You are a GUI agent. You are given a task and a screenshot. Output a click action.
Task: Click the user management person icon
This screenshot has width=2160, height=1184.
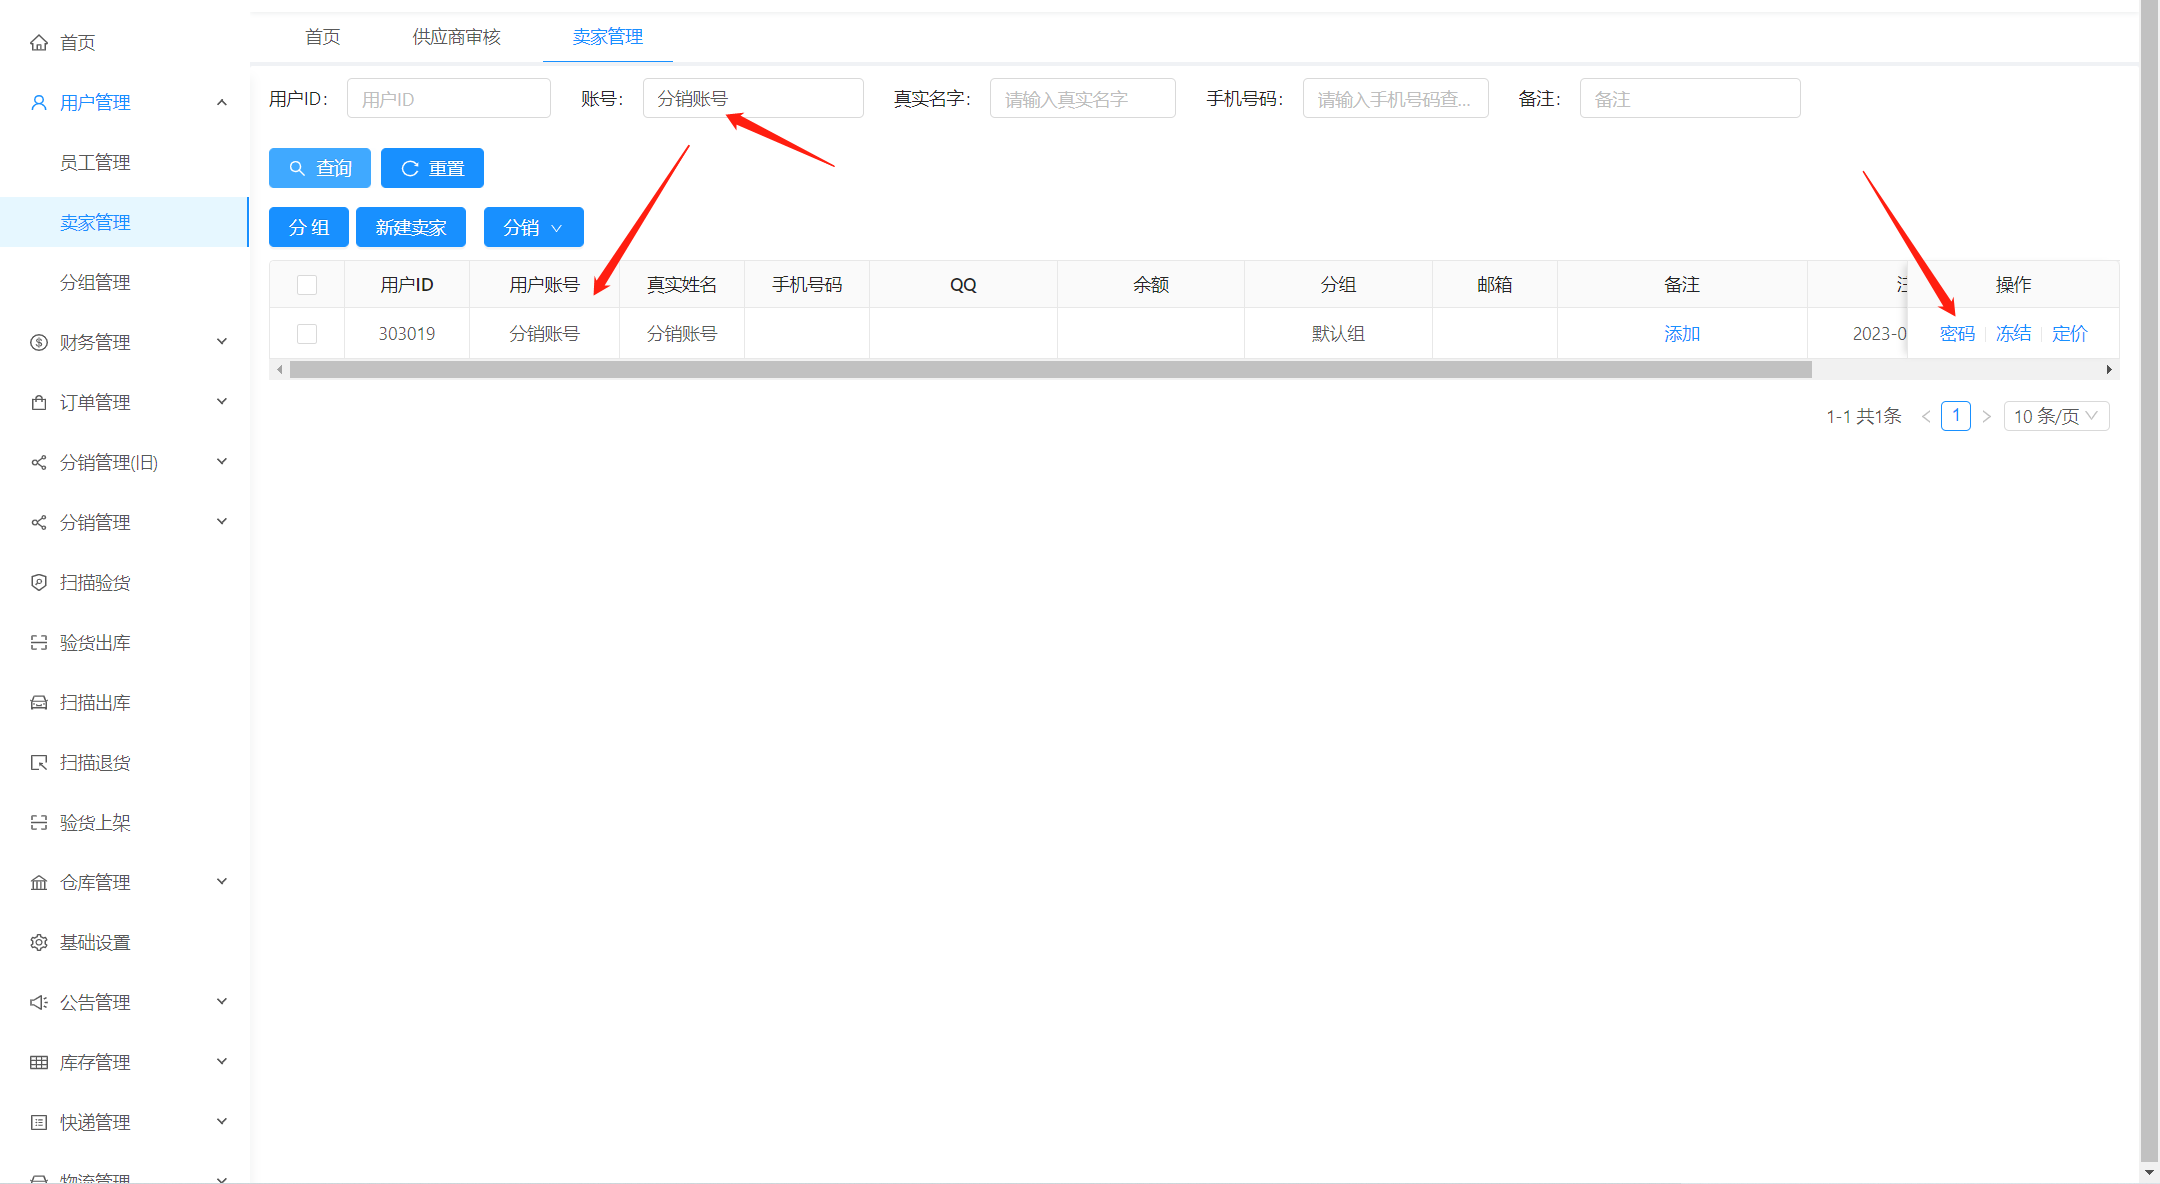click(x=39, y=102)
